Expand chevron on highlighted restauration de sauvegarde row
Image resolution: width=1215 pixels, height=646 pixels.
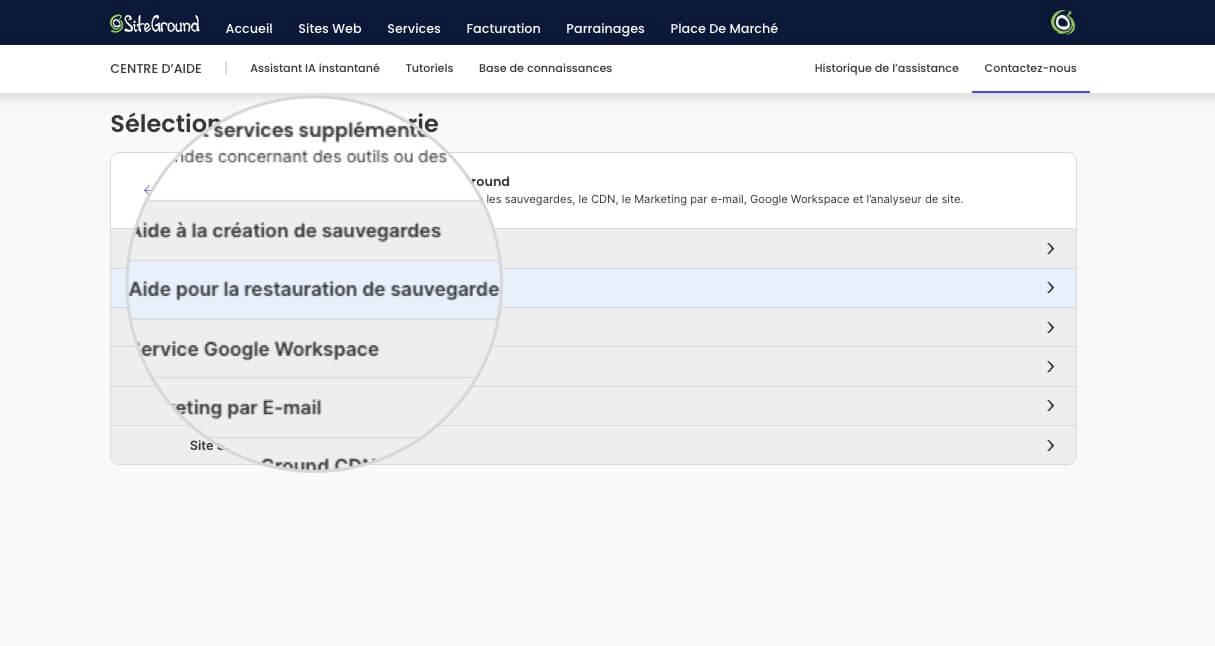click(x=1050, y=288)
